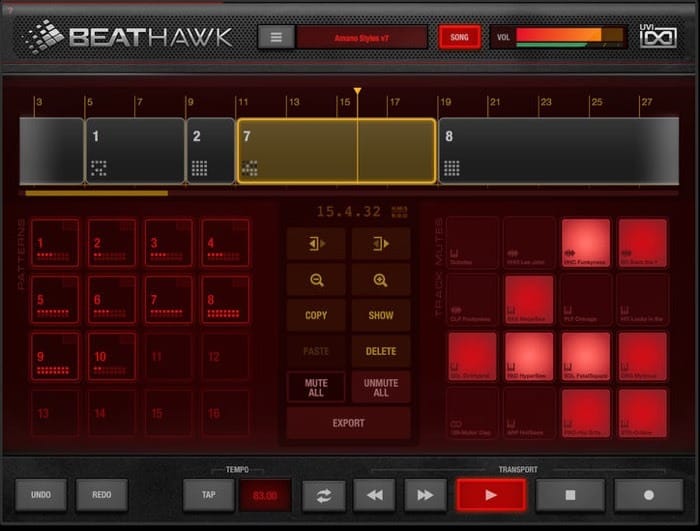The width and height of the screenshot is (700, 531).
Task: Click the rewind transport button
Action: pos(375,495)
